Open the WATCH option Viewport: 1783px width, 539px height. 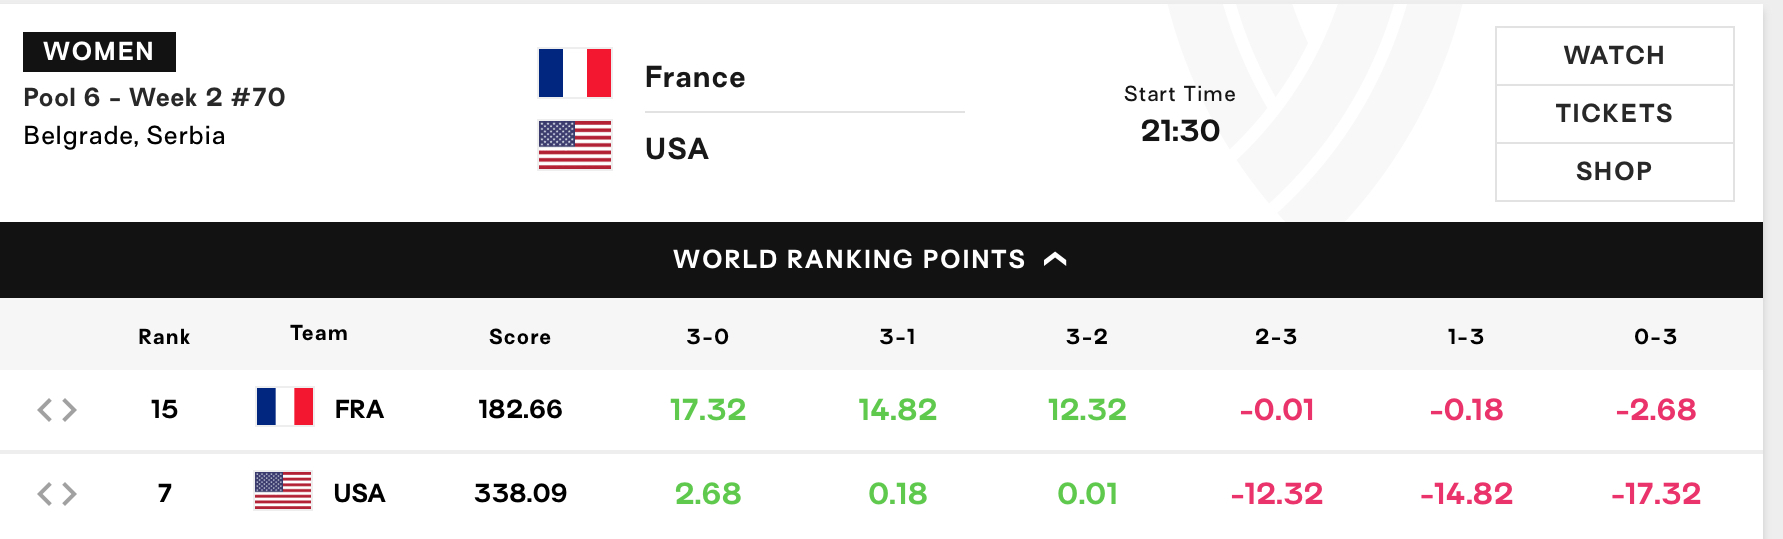click(1614, 56)
